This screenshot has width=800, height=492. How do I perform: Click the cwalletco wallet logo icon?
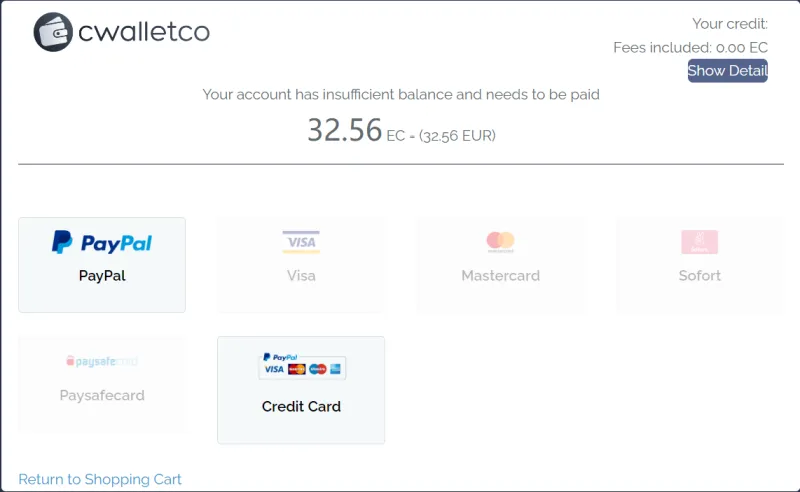click(x=54, y=32)
